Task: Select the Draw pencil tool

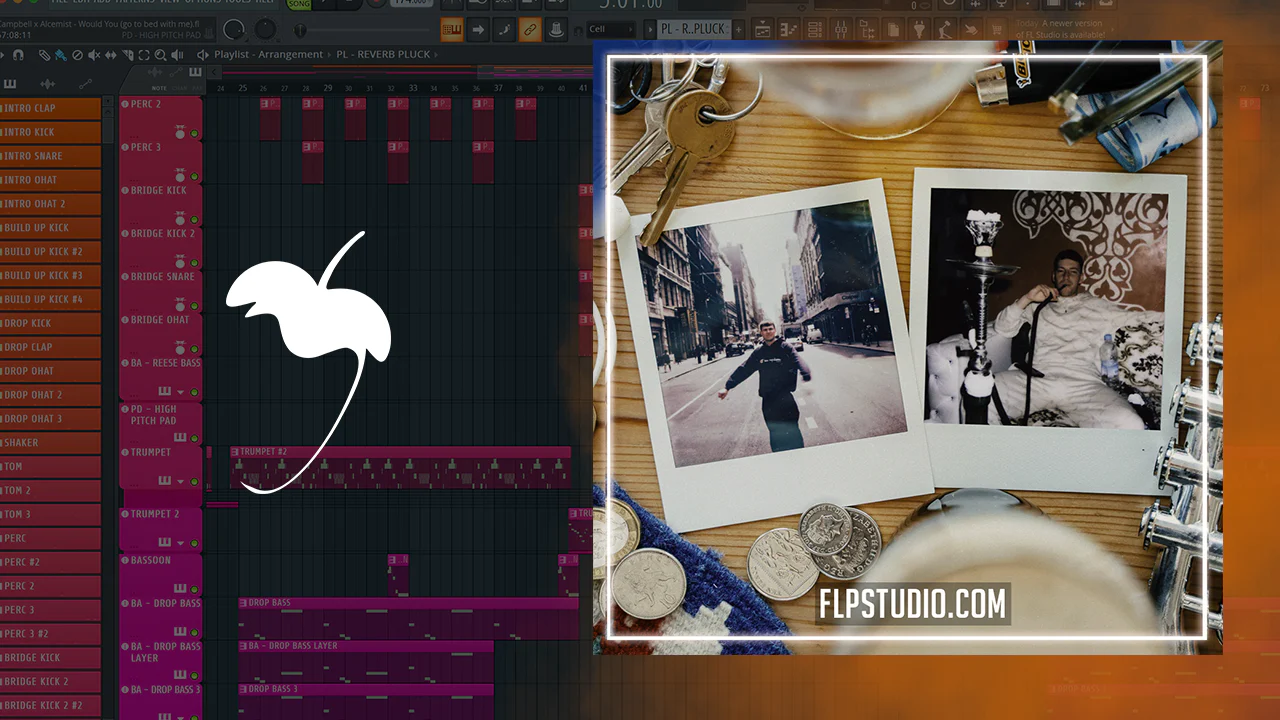Action: (45, 55)
